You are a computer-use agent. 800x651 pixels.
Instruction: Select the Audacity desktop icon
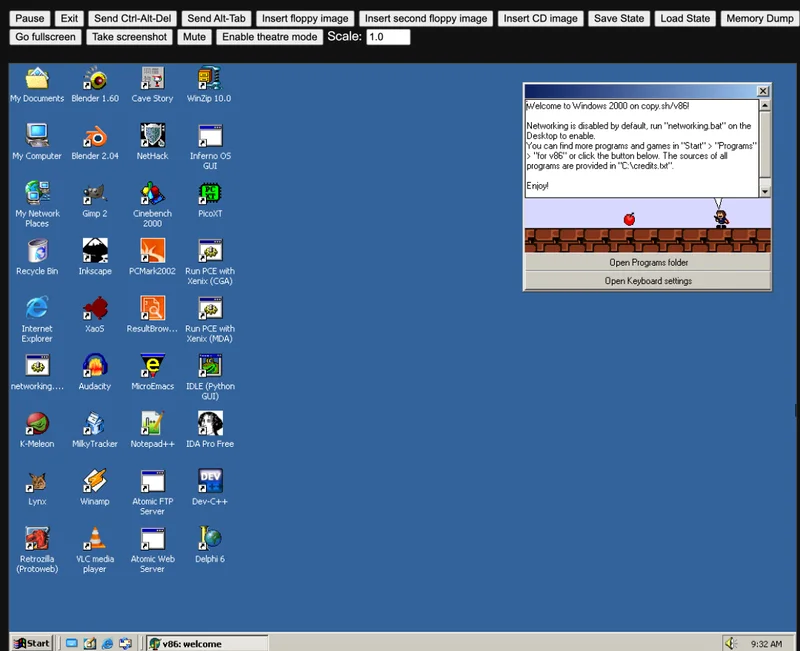tap(95, 367)
